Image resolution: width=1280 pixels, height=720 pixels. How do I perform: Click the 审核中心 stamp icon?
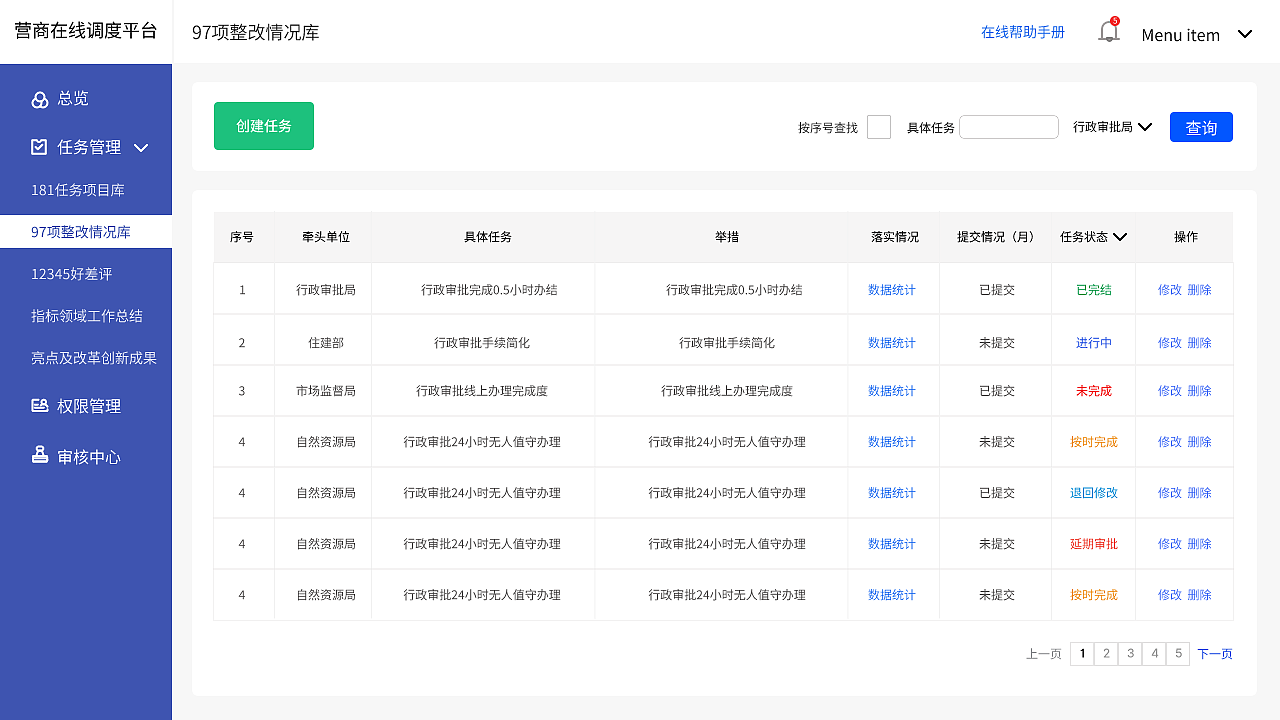point(40,456)
